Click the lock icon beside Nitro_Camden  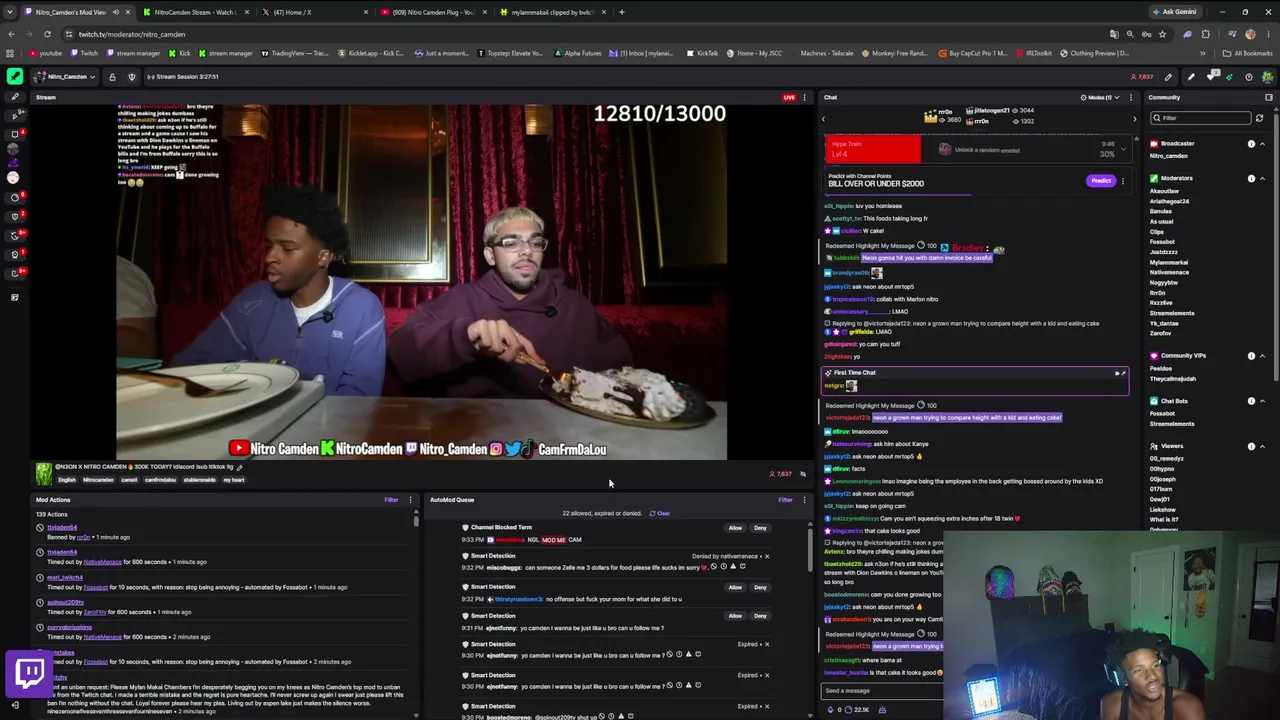[x=112, y=77]
